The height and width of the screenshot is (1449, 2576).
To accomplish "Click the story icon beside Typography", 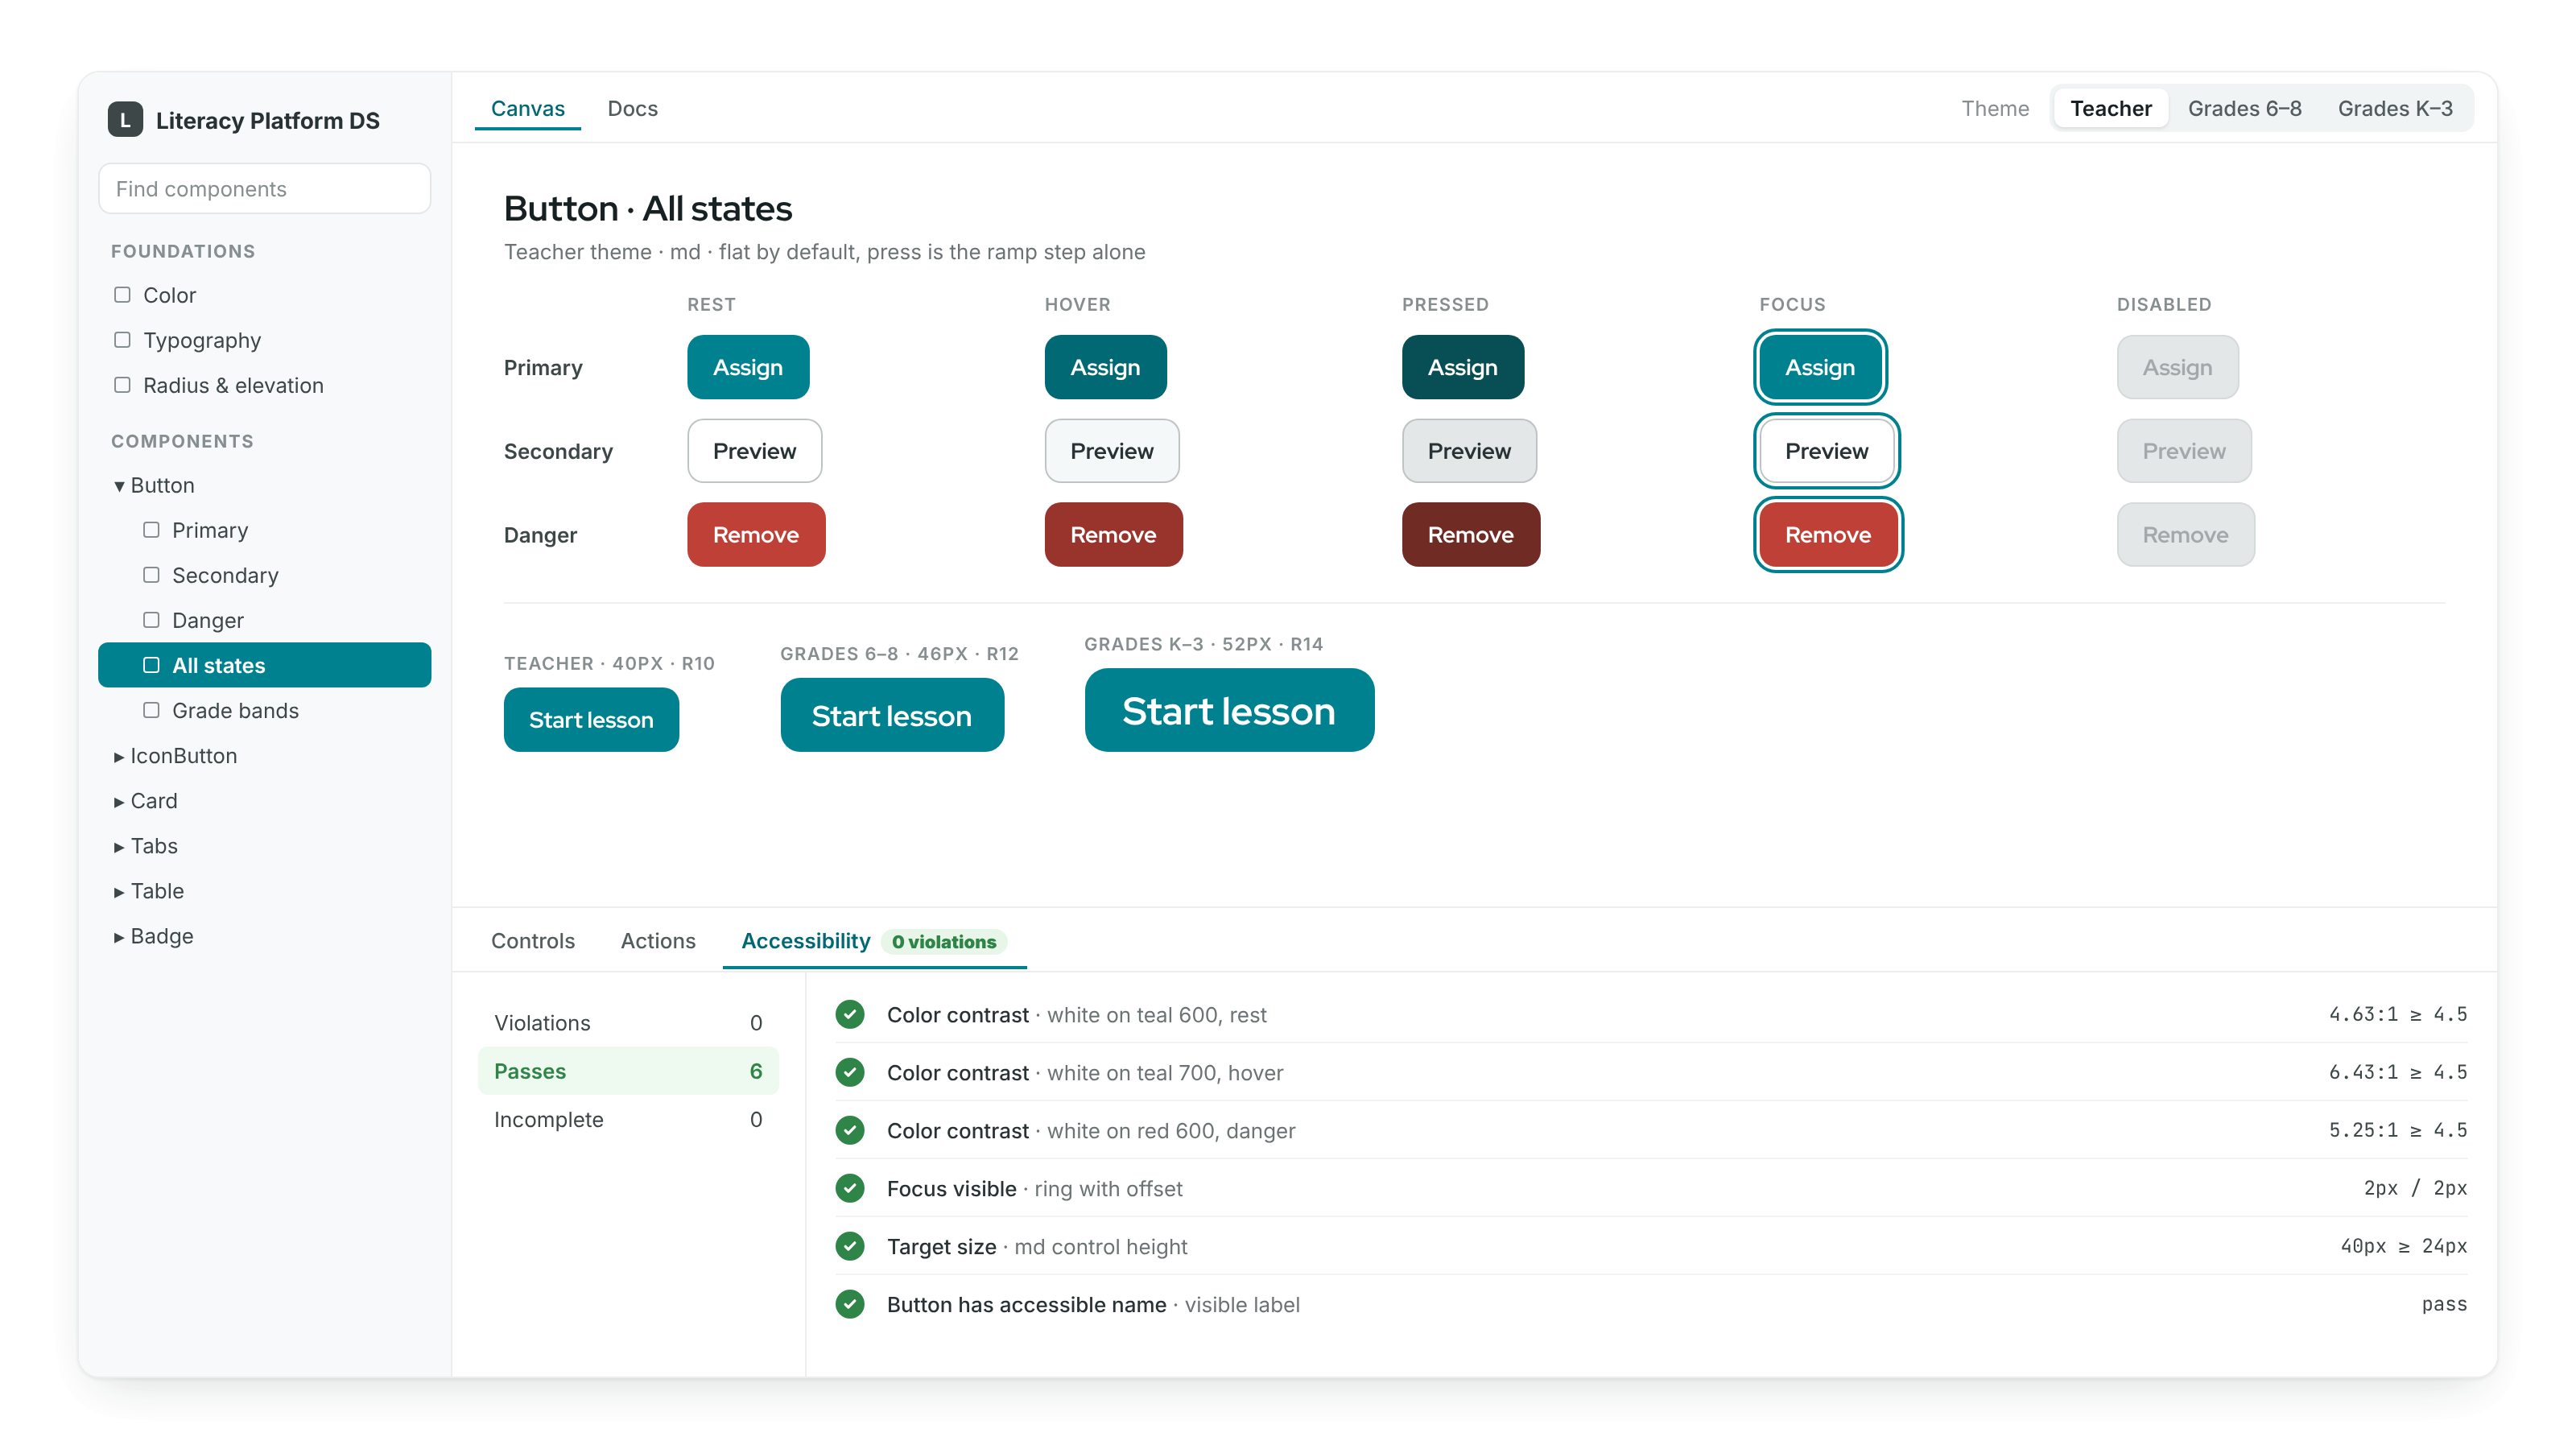I will point(122,340).
